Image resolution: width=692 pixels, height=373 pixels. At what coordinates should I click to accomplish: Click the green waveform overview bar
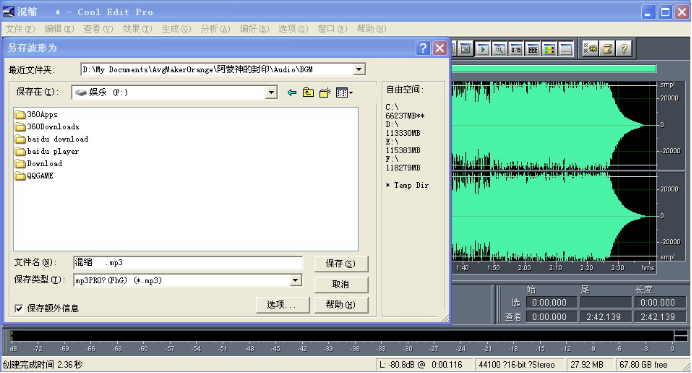coord(553,69)
